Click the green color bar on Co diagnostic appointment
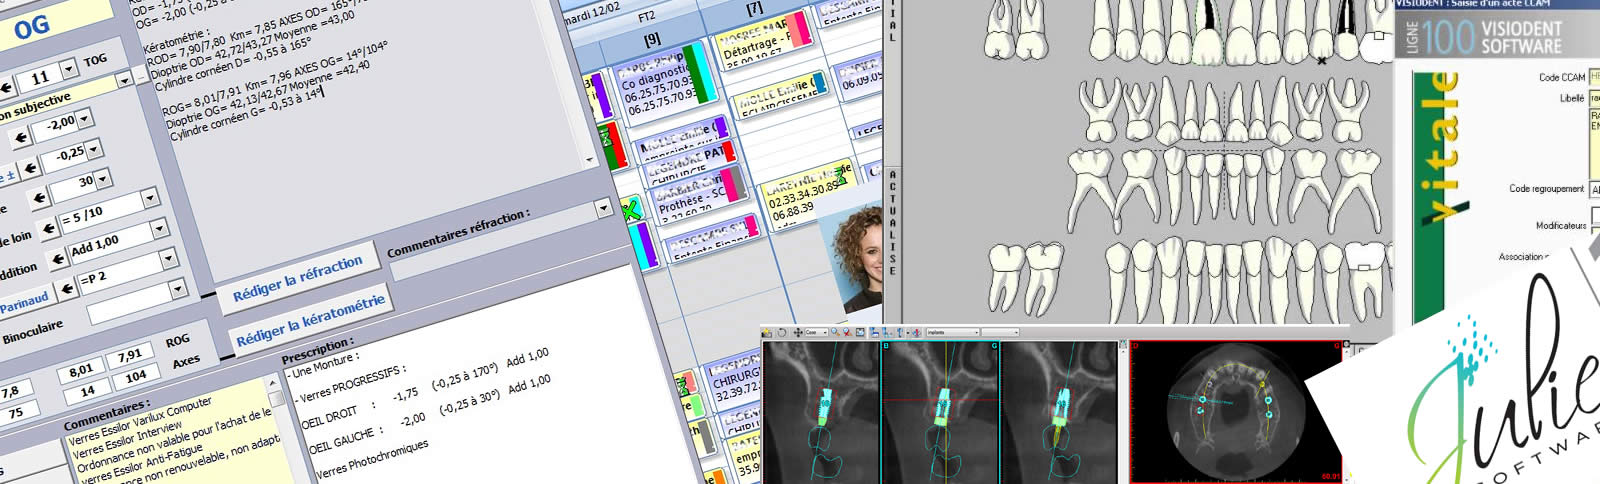1600x484 pixels. click(x=702, y=75)
